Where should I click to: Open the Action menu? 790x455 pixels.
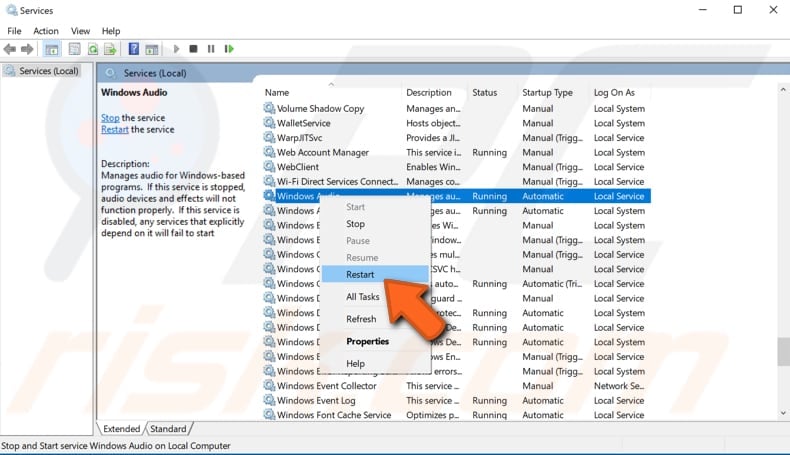46,31
